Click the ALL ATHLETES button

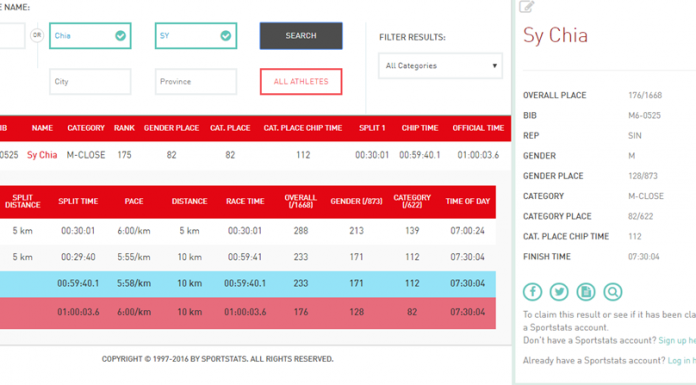[x=301, y=82]
